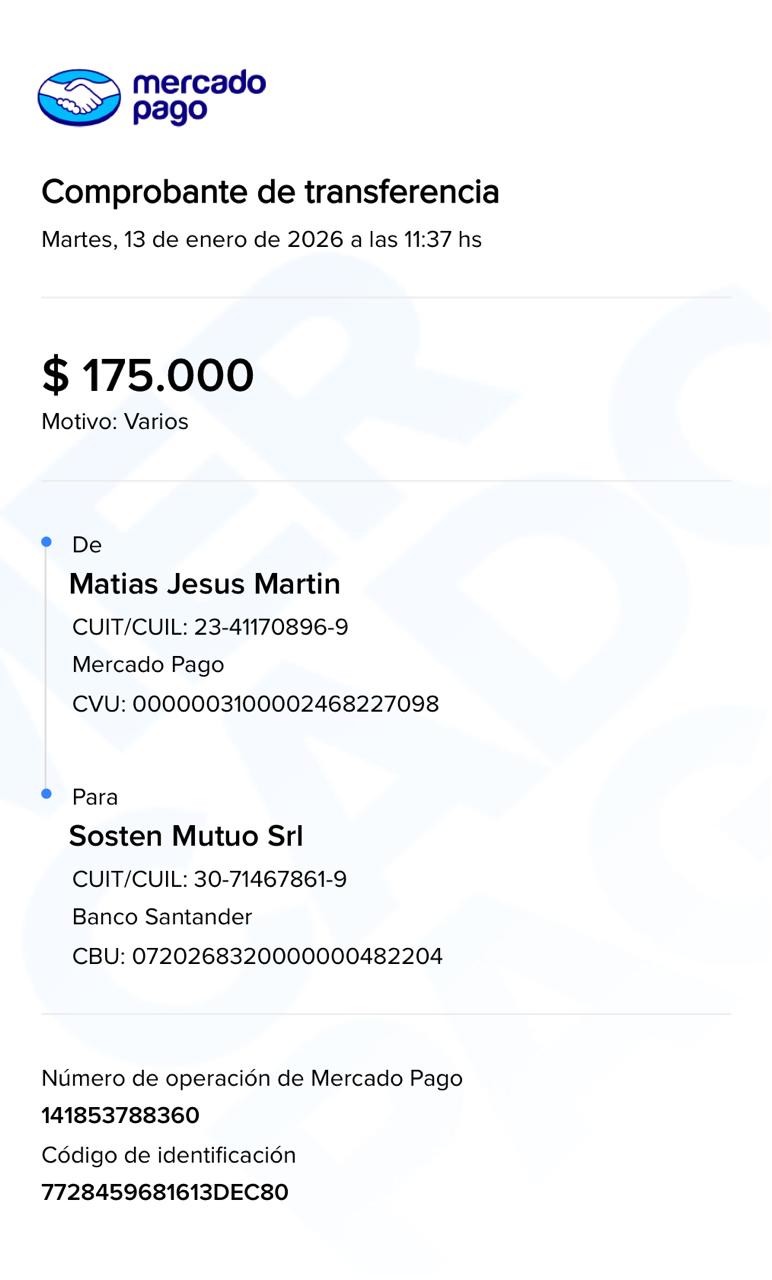Screen dimensions: 772x1280
Task: Select sender name Matias Jesus Martin
Action: point(205,584)
